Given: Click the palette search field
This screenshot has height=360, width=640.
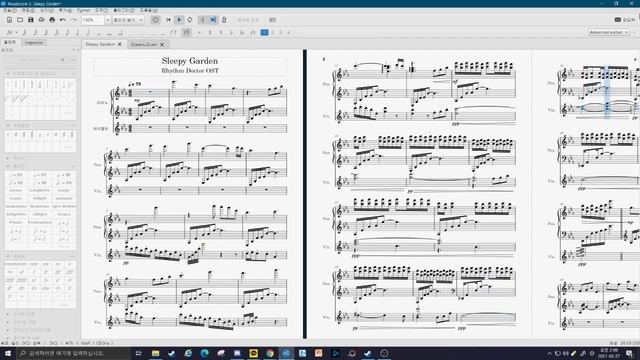Looking at the screenshot, I should click(30, 60).
